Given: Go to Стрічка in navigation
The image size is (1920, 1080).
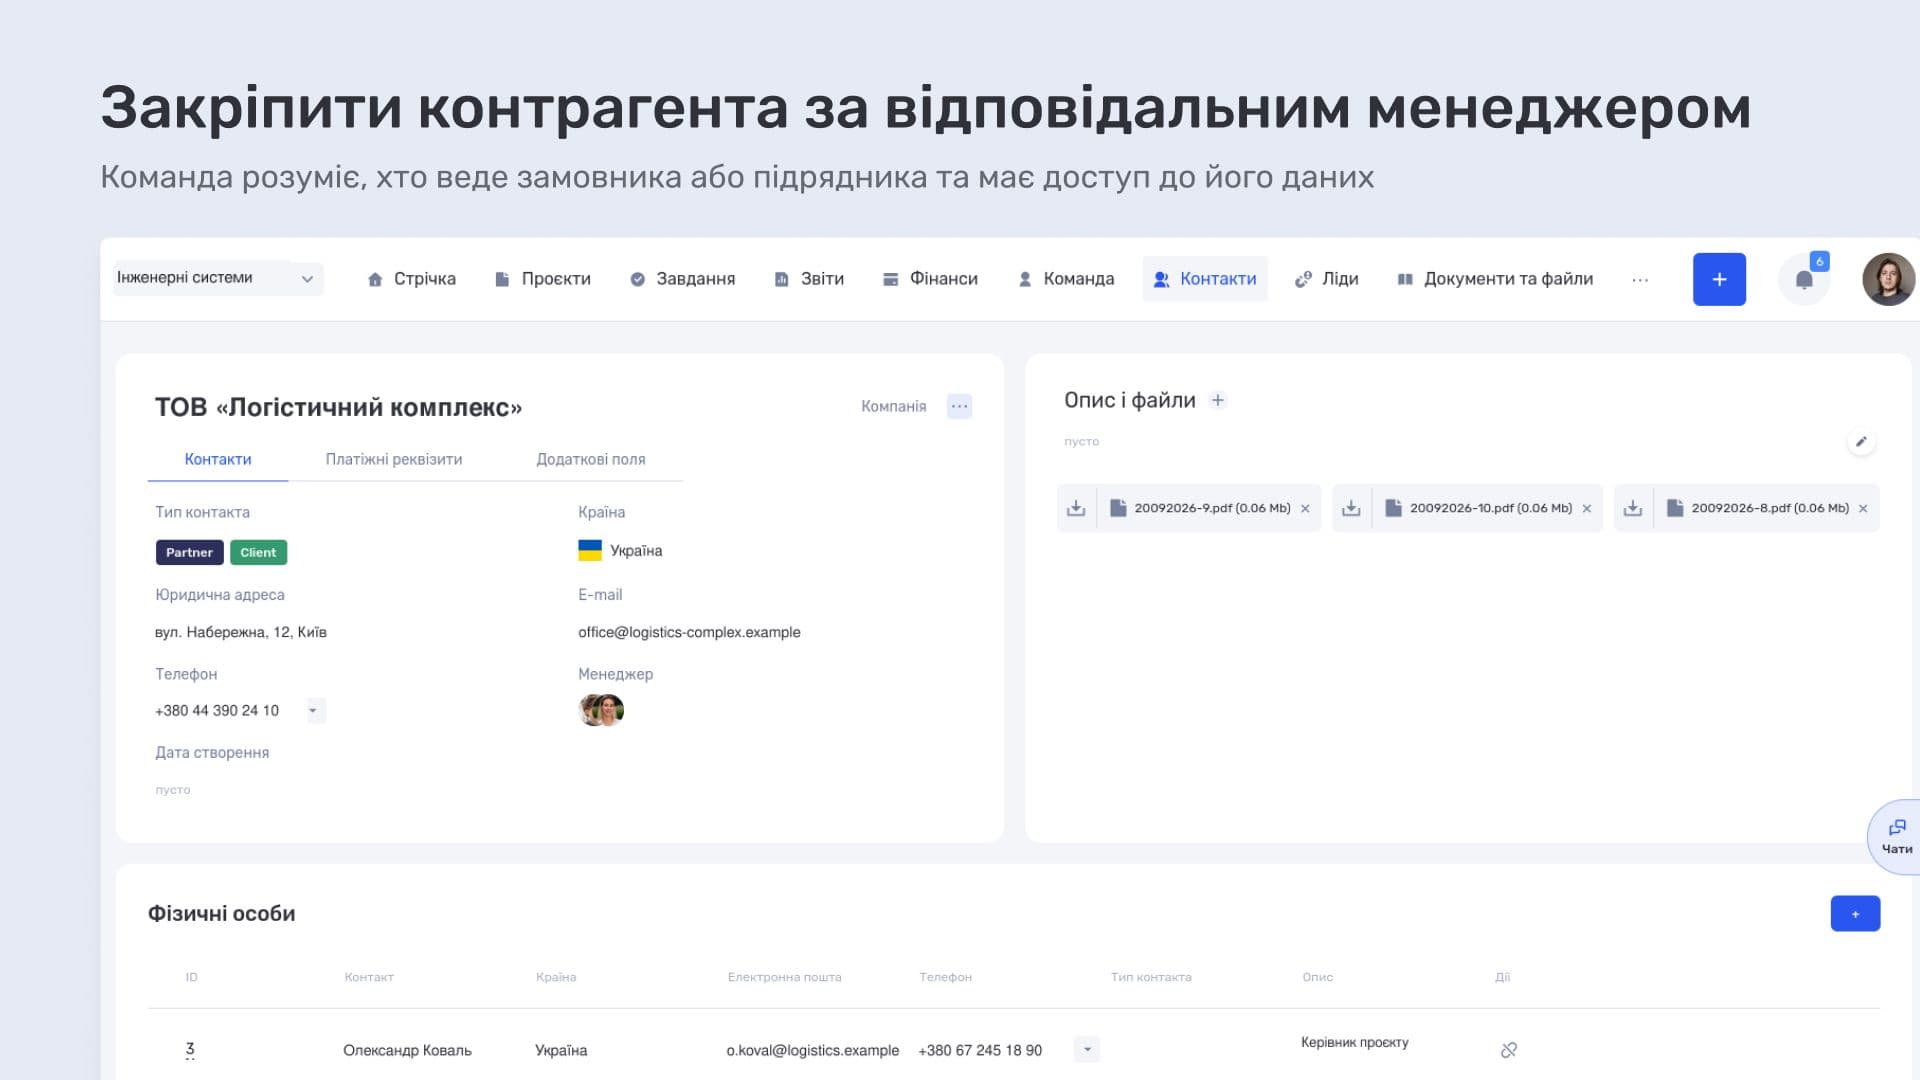Looking at the screenshot, I should [411, 279].
